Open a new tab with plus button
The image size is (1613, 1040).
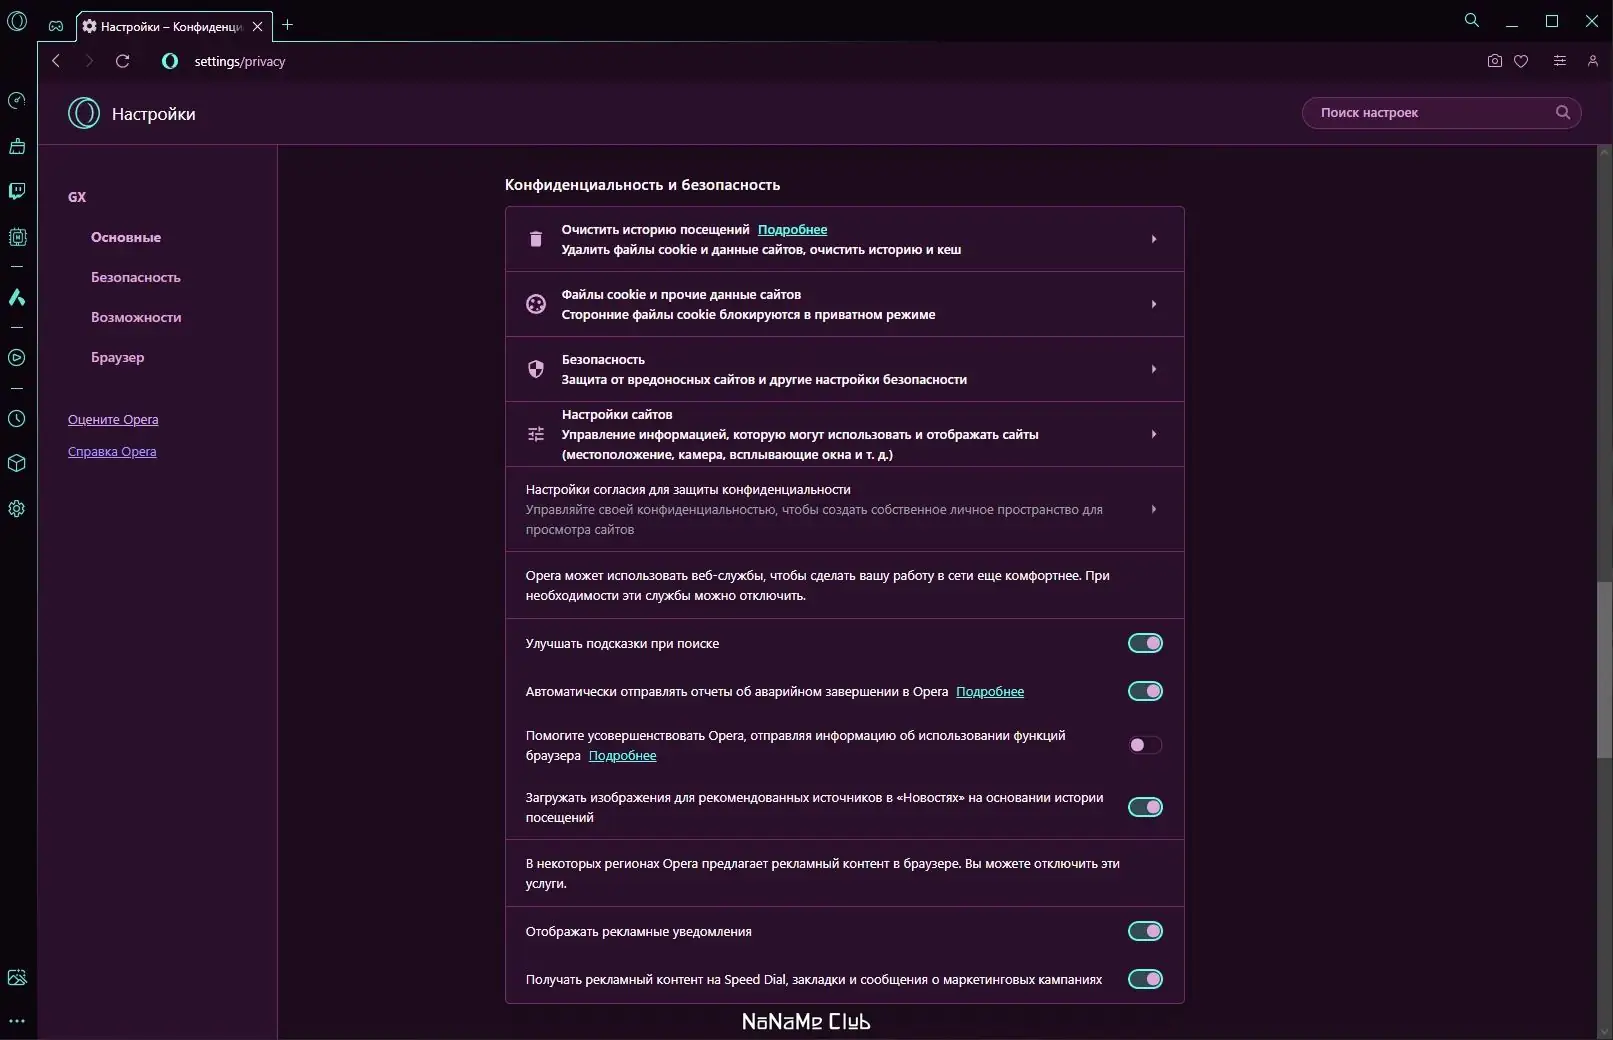coord(288,25)
